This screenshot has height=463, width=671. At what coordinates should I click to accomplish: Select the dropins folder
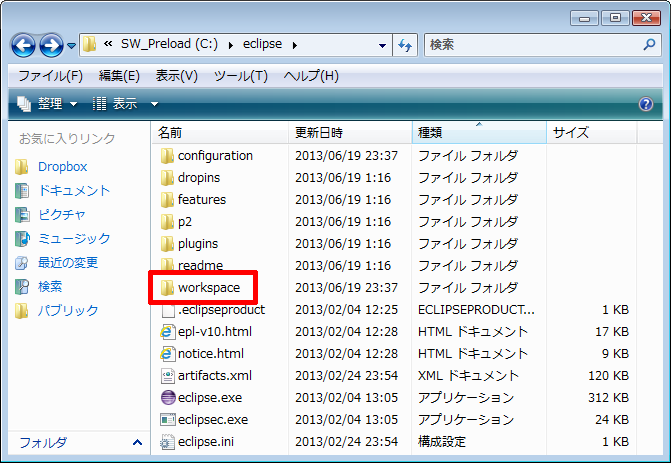click(199, 178)
